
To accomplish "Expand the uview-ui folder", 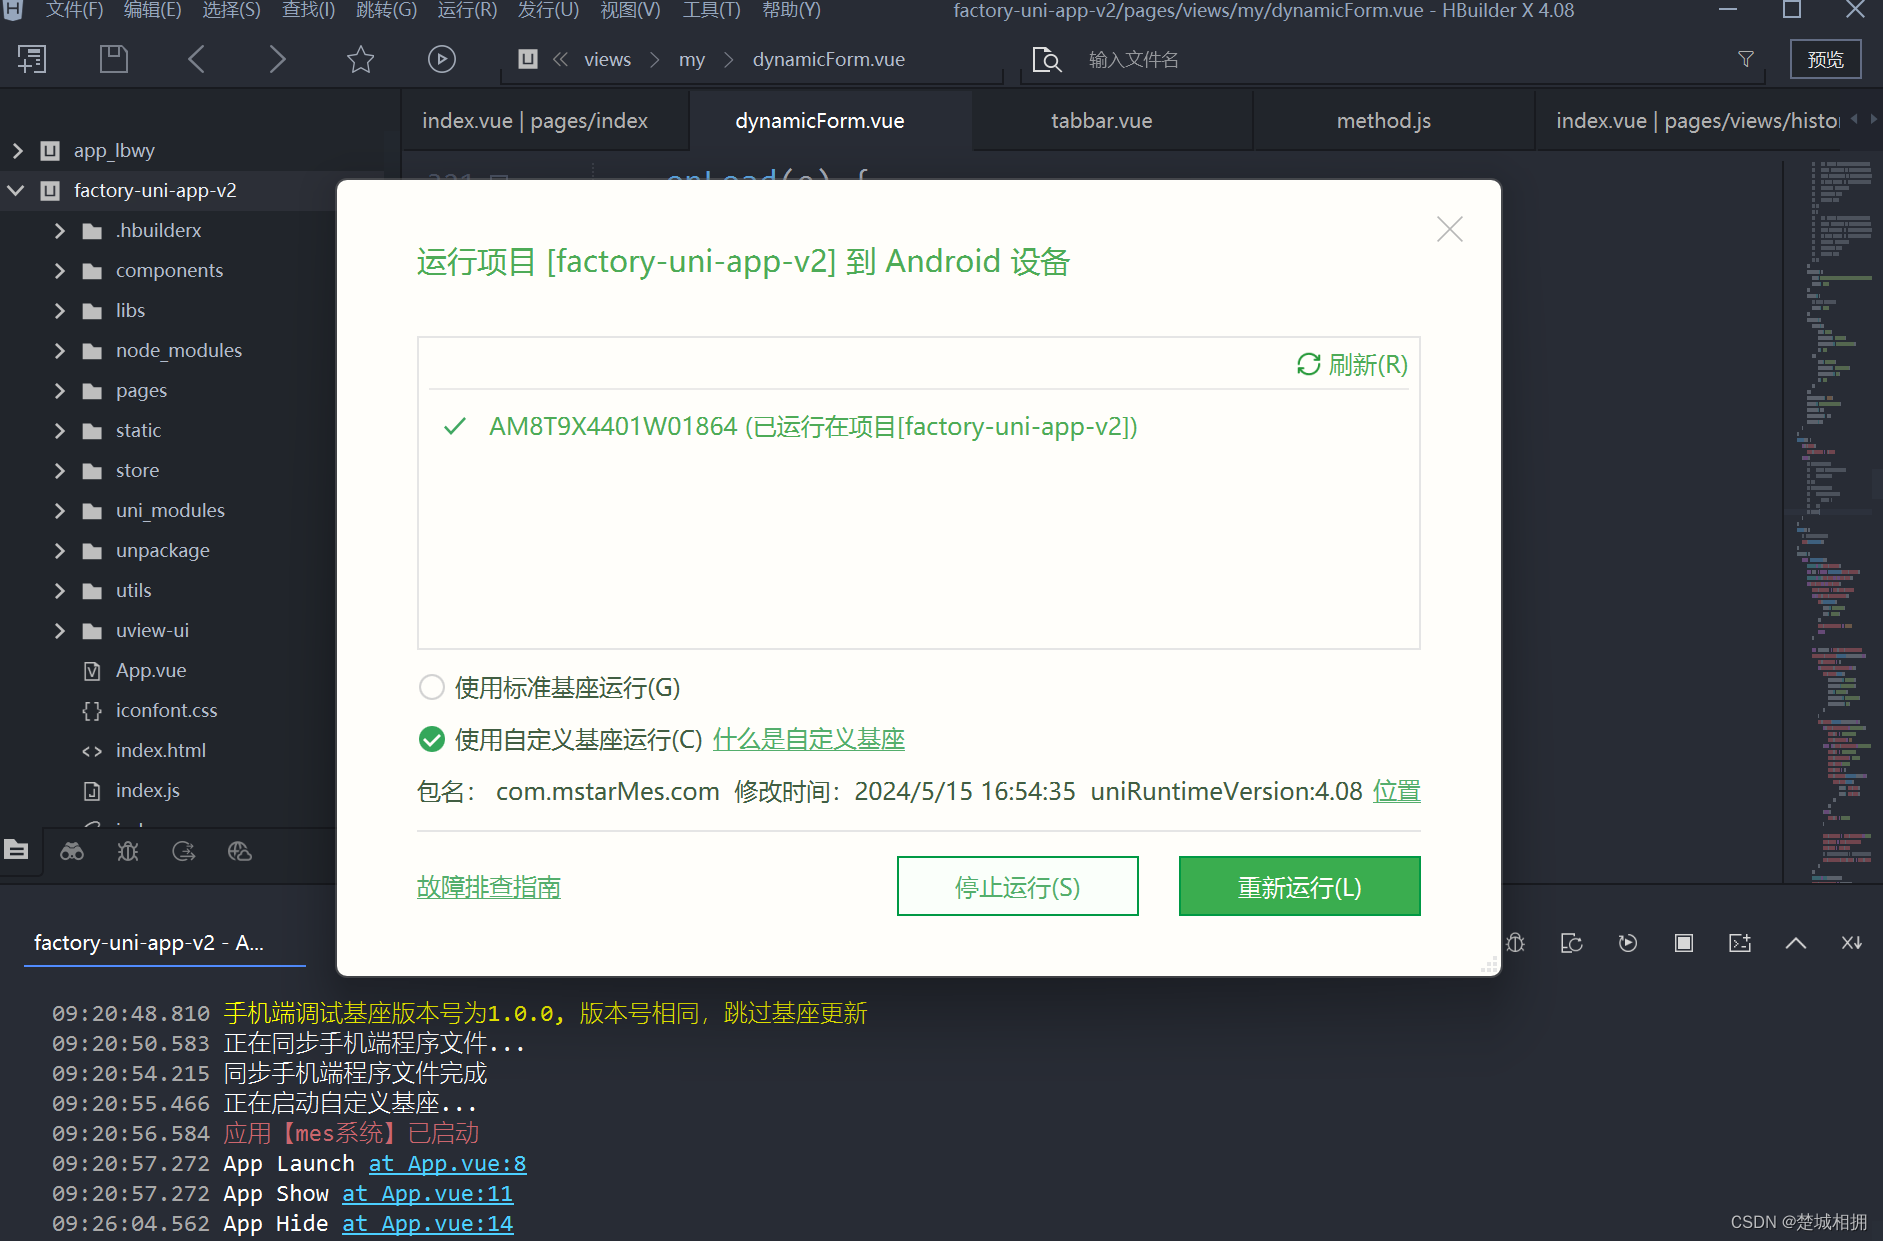I will [x=59, y=630].
